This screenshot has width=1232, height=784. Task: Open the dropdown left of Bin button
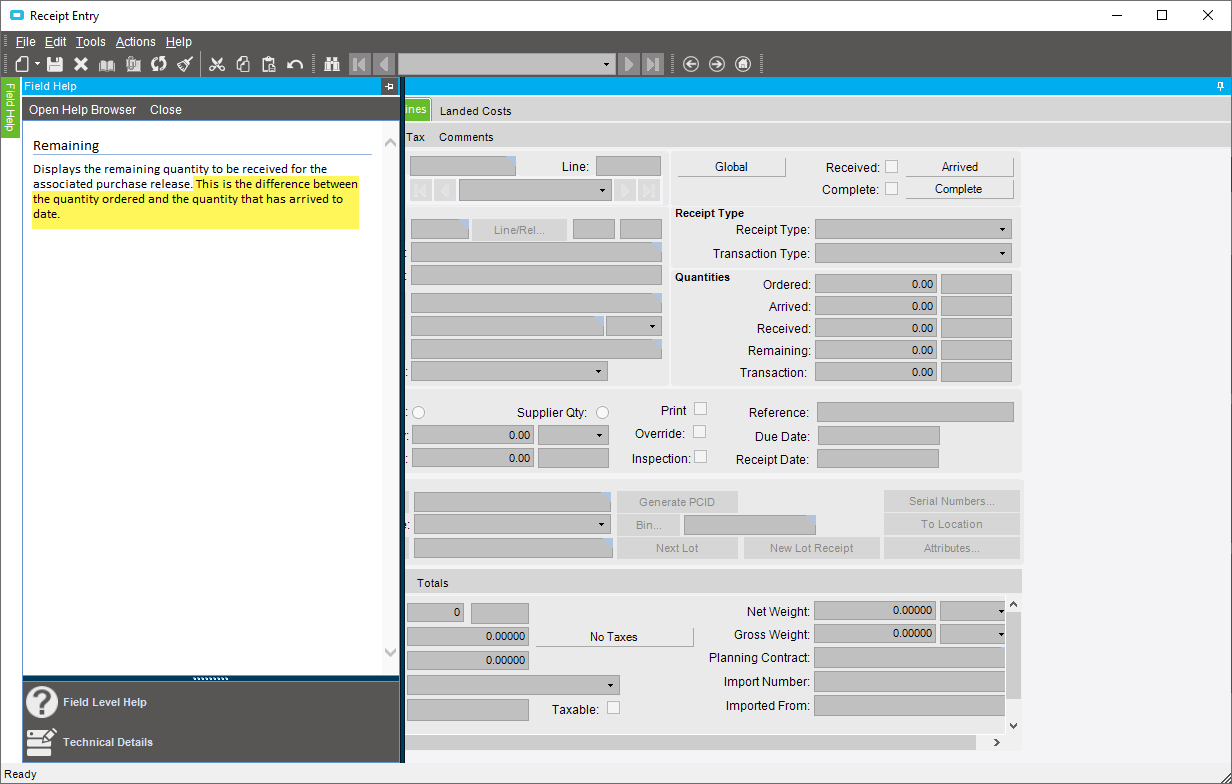602,525
